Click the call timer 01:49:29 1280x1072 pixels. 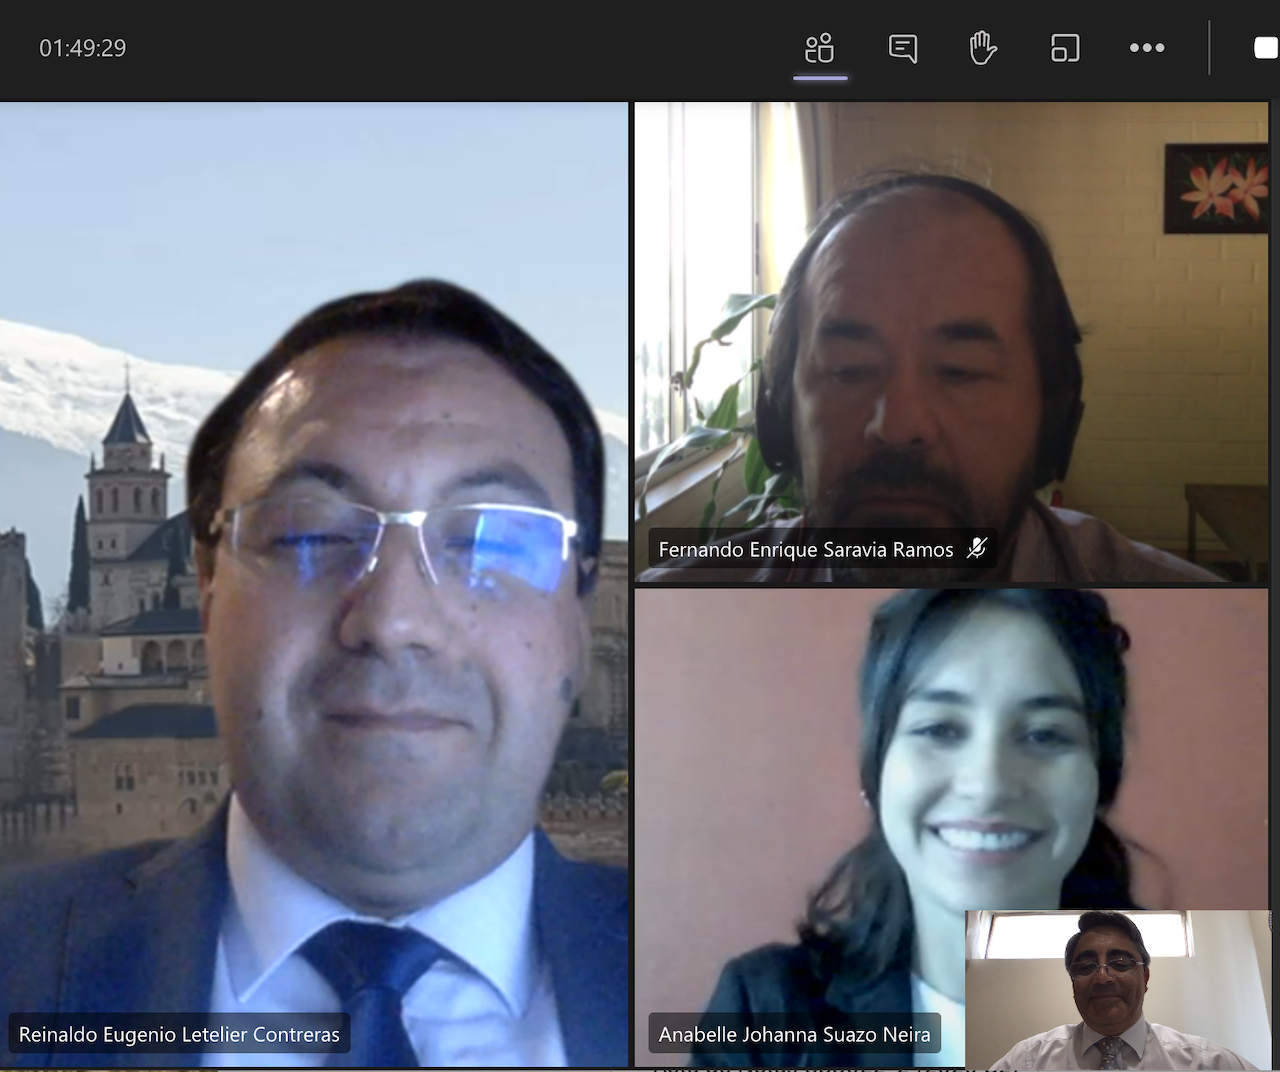[x=83, y=48]
